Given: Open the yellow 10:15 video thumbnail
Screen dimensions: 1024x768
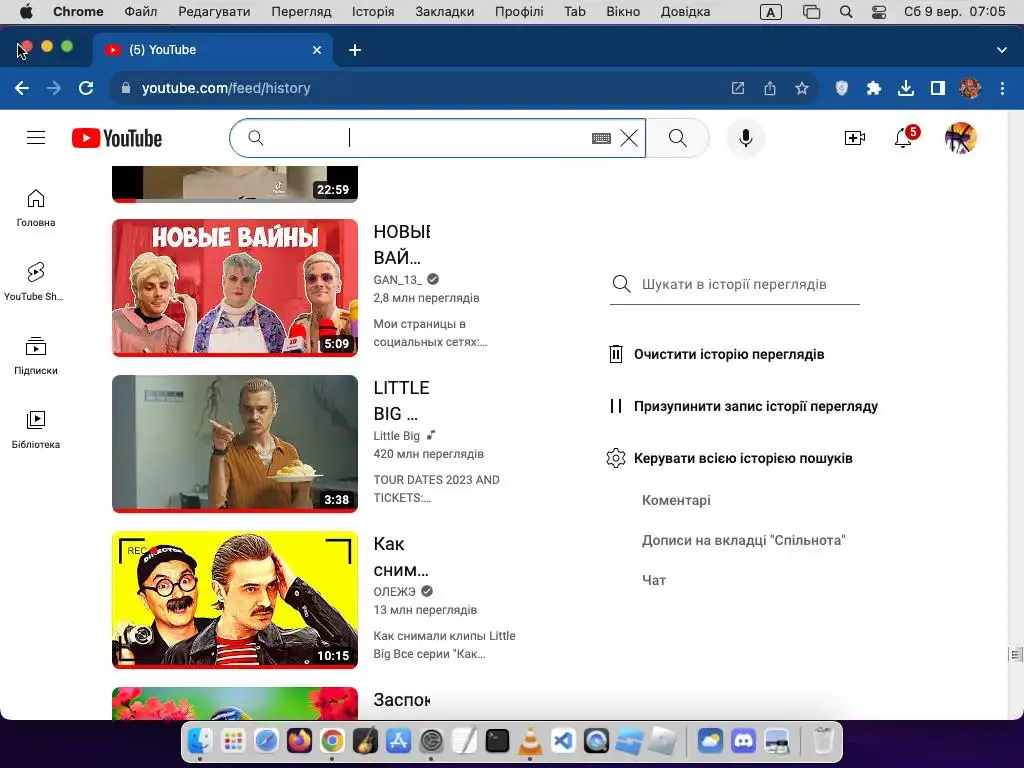Looking at the screenshot, I should point(235,600).
